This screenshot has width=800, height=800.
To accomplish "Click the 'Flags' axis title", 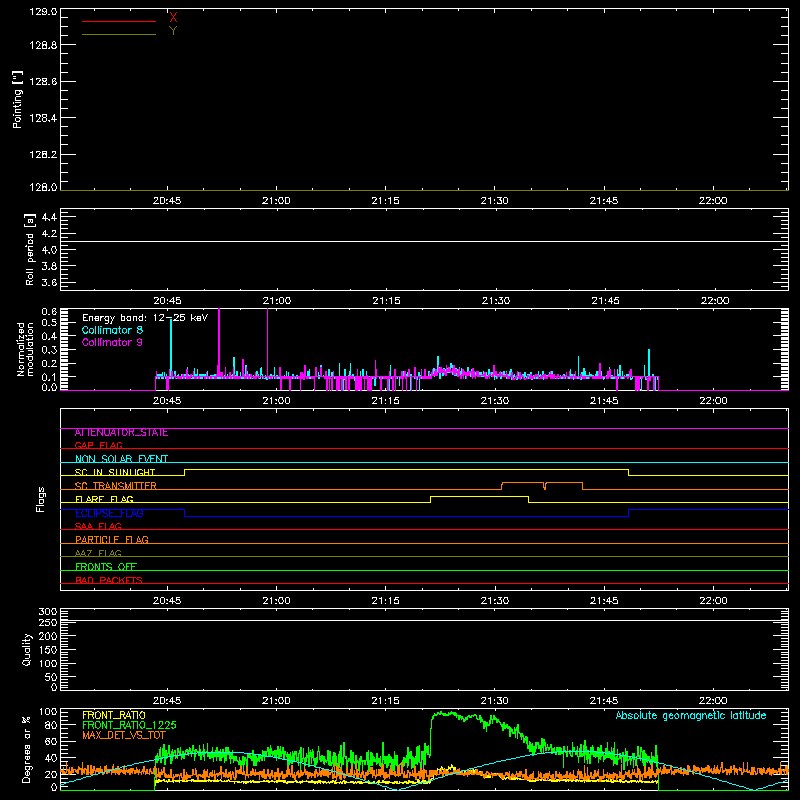I will (x=41, y=499).
